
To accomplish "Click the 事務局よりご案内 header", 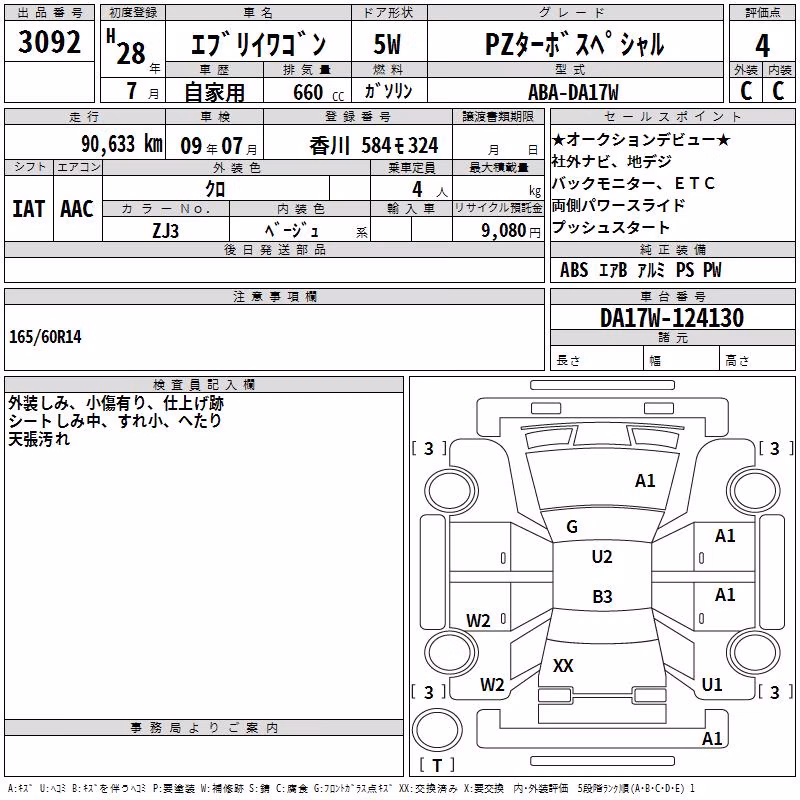I will point(204,728).
